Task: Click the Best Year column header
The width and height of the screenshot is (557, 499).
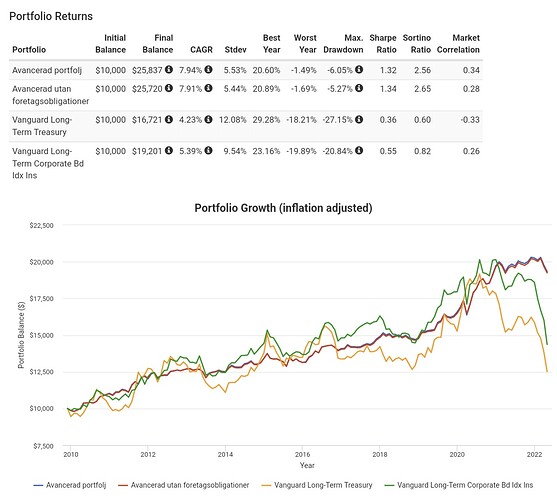Action: click(272, 44)
